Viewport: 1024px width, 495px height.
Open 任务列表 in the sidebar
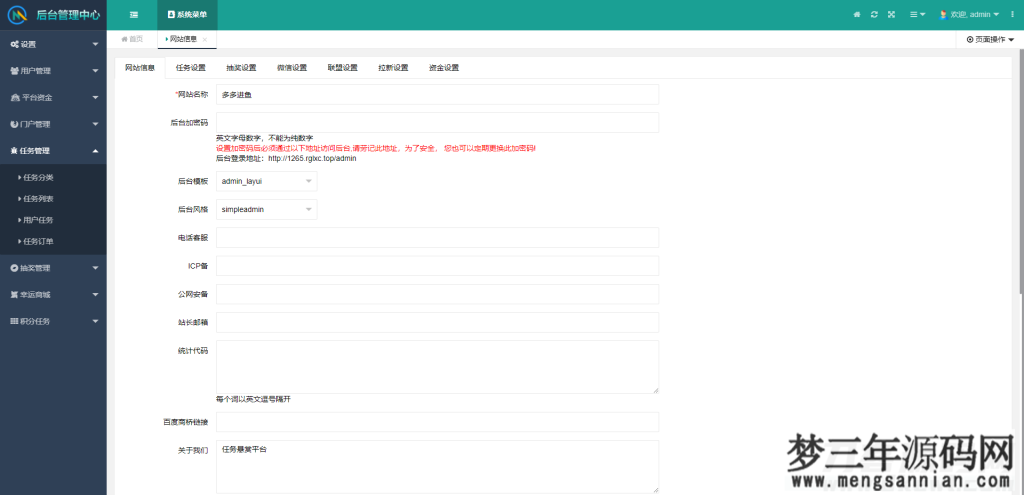(39, 198)
